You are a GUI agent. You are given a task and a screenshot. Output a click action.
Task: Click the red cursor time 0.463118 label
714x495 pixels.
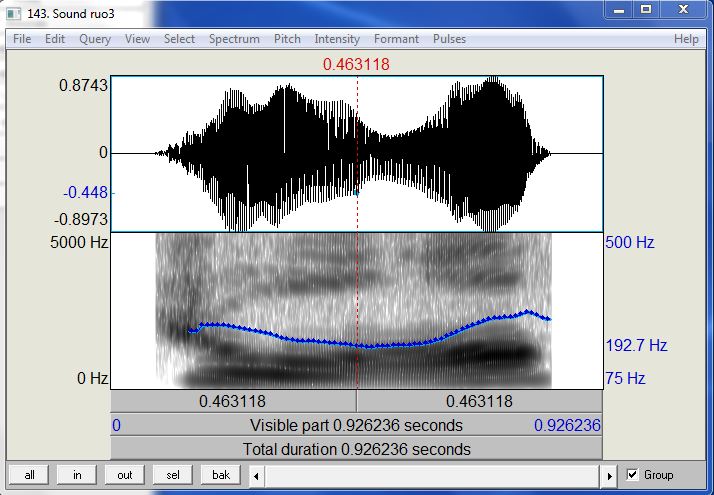click(x=356, y=64)
